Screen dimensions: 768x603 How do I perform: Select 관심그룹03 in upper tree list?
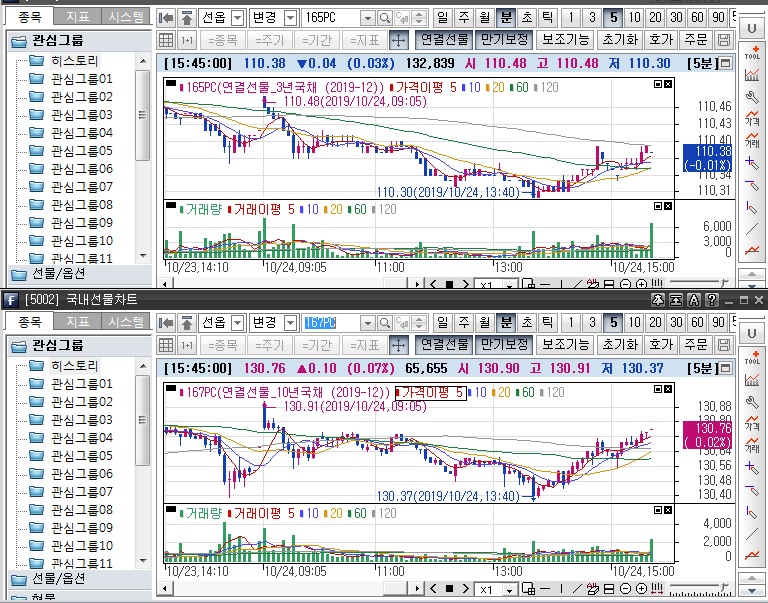[81, 115]
